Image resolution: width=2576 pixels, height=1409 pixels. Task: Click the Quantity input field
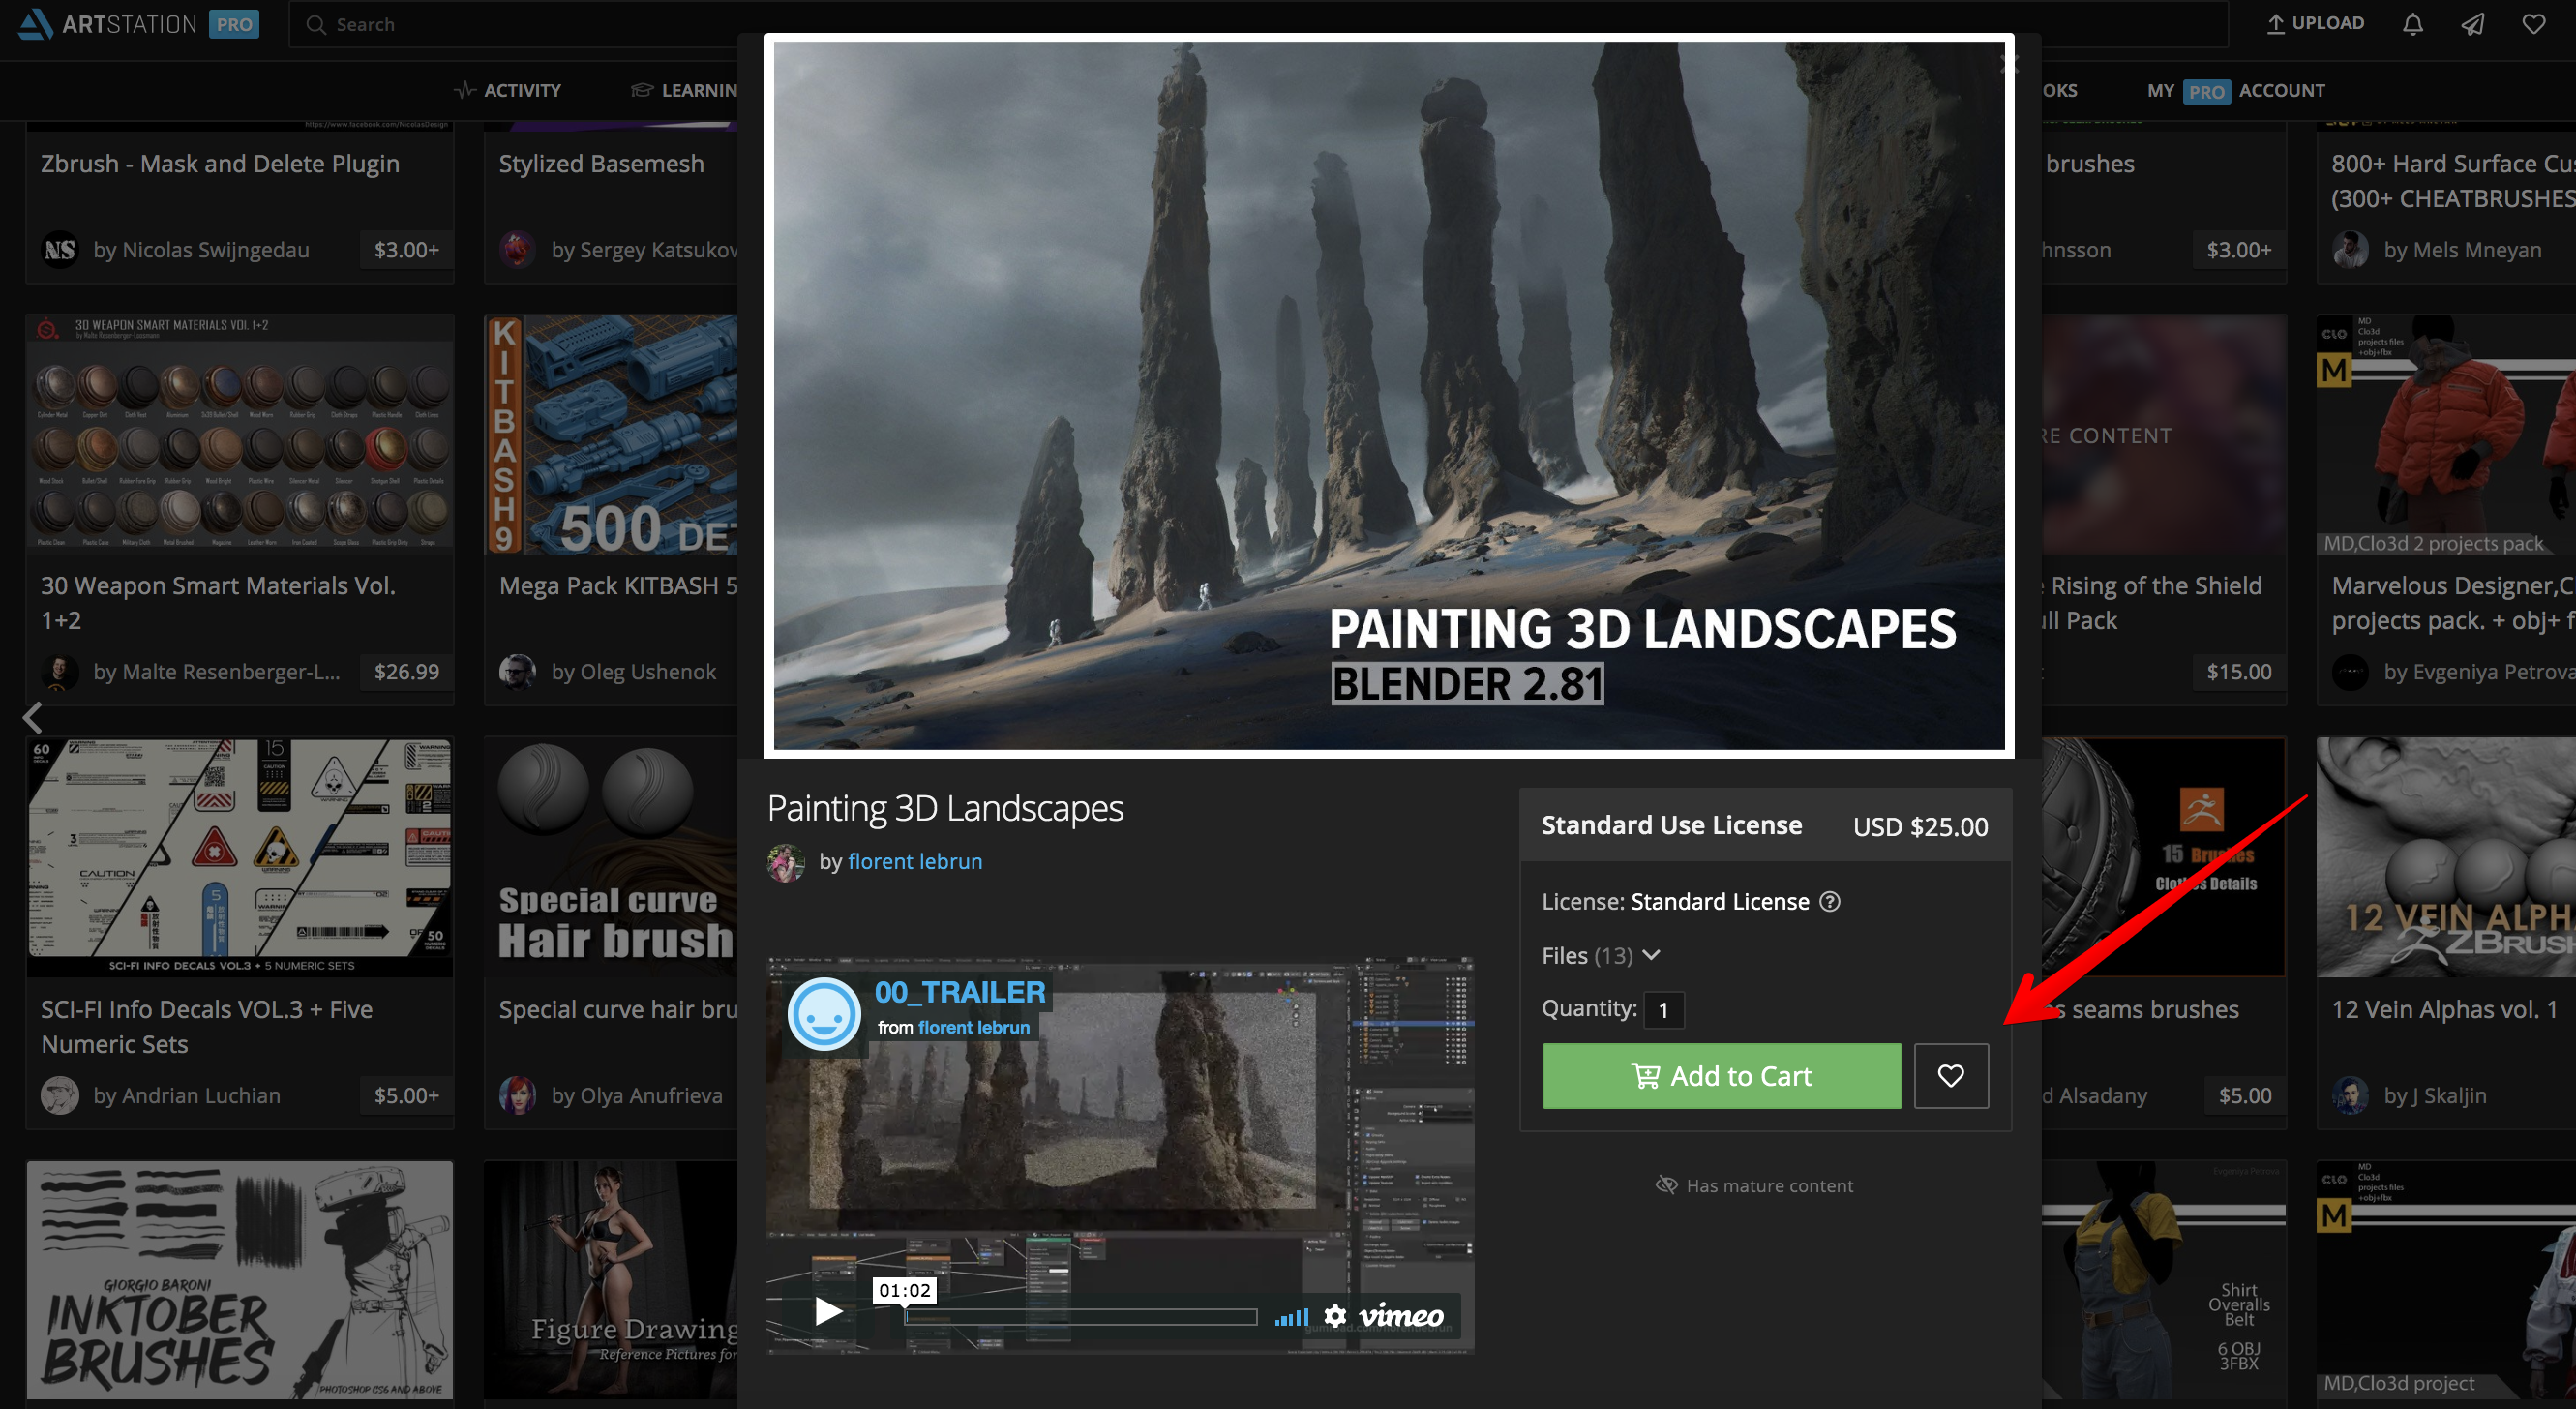(1664, 1009)
